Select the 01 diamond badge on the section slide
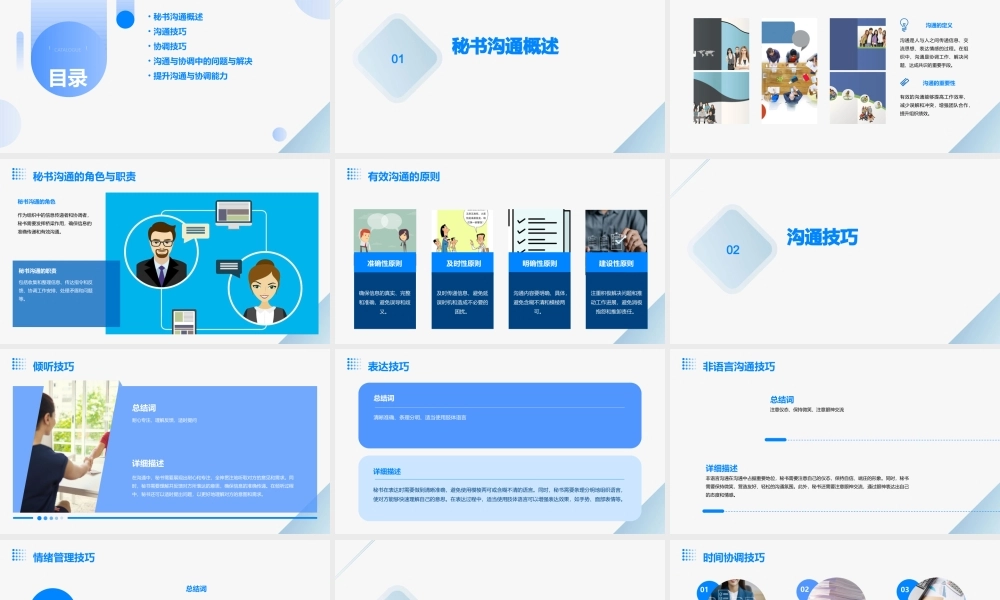 coord(397,59)
